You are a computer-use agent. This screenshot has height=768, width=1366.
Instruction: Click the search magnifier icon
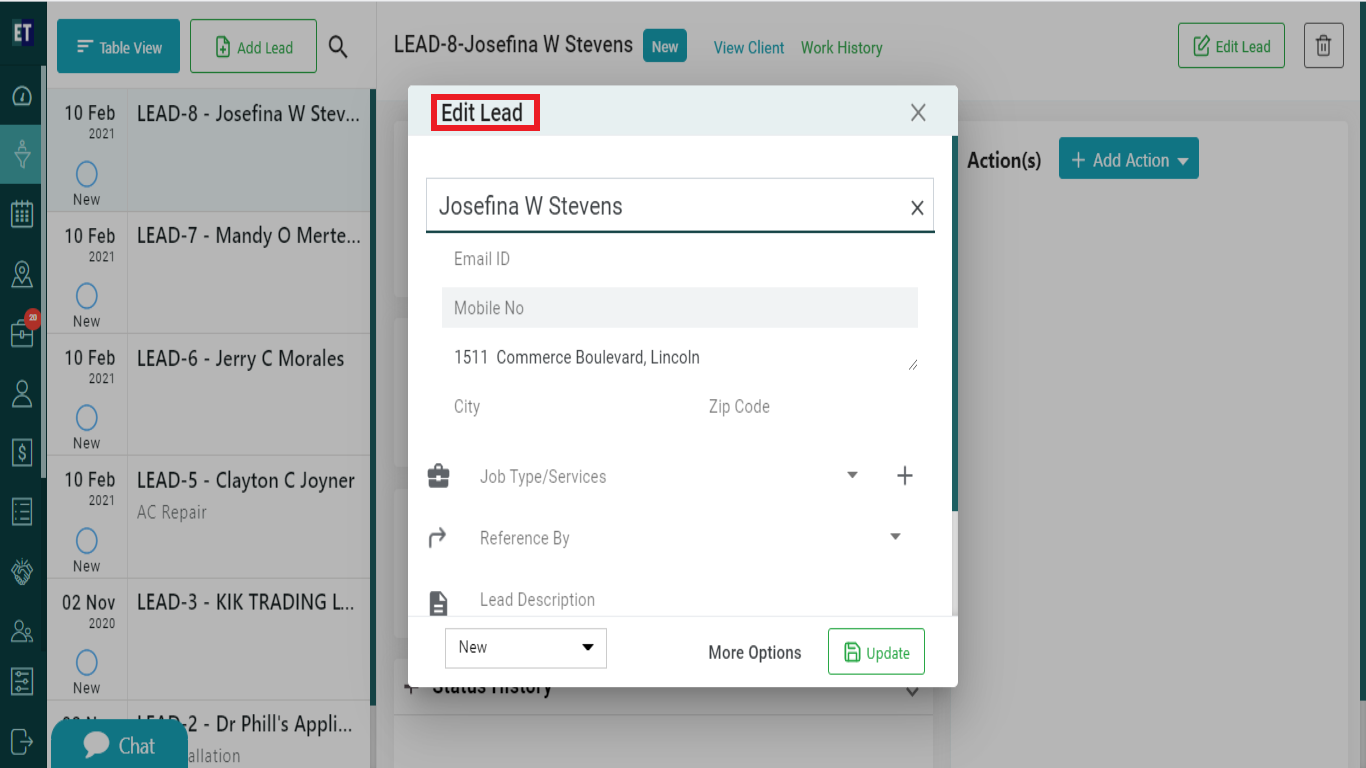pos(338,47)
